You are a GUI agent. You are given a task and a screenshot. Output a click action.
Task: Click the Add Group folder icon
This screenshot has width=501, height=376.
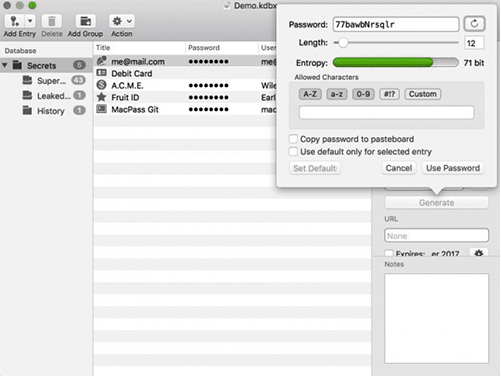85,21
